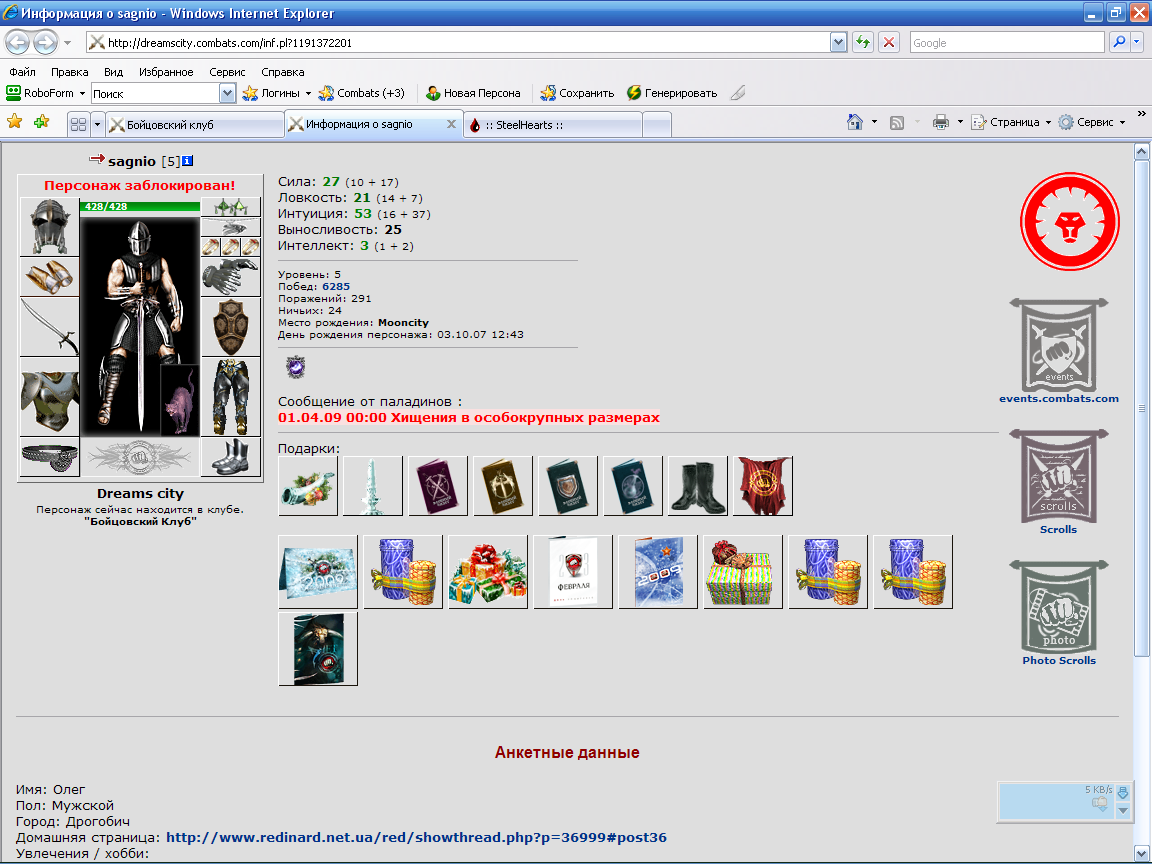This screenshot has height=864, width=1152.
Task: Click the black boots gift icon
Action: 697,486
